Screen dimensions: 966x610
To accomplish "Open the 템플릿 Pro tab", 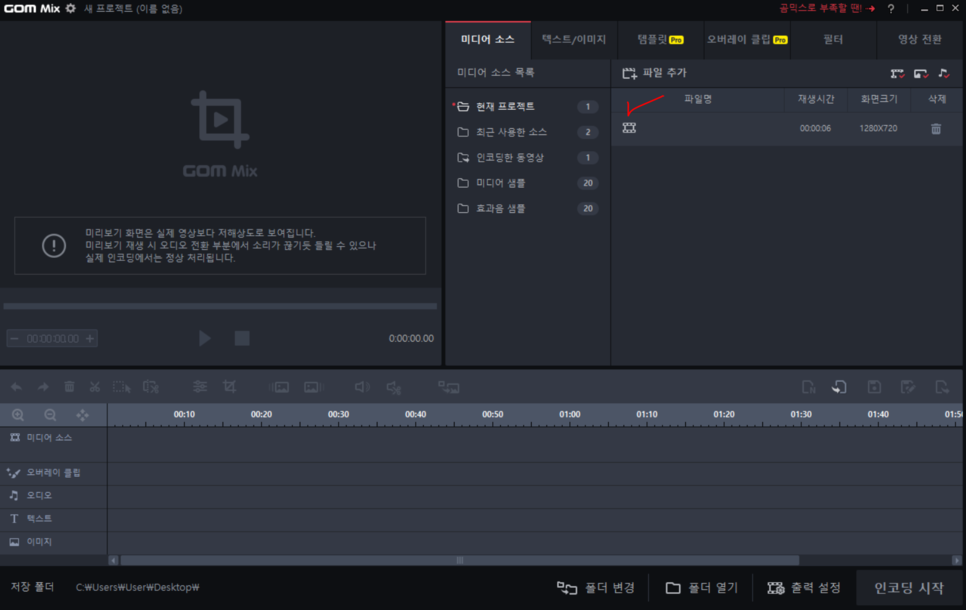I will (660, 39).
